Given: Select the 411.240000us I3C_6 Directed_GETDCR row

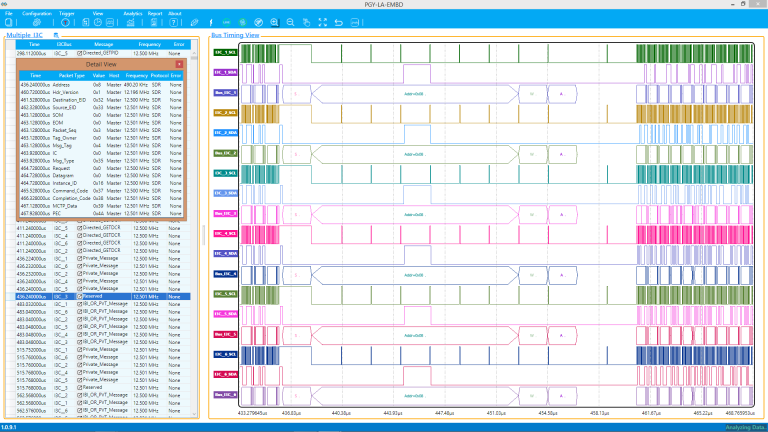Looking at the screenshot, I should [103, 243].
